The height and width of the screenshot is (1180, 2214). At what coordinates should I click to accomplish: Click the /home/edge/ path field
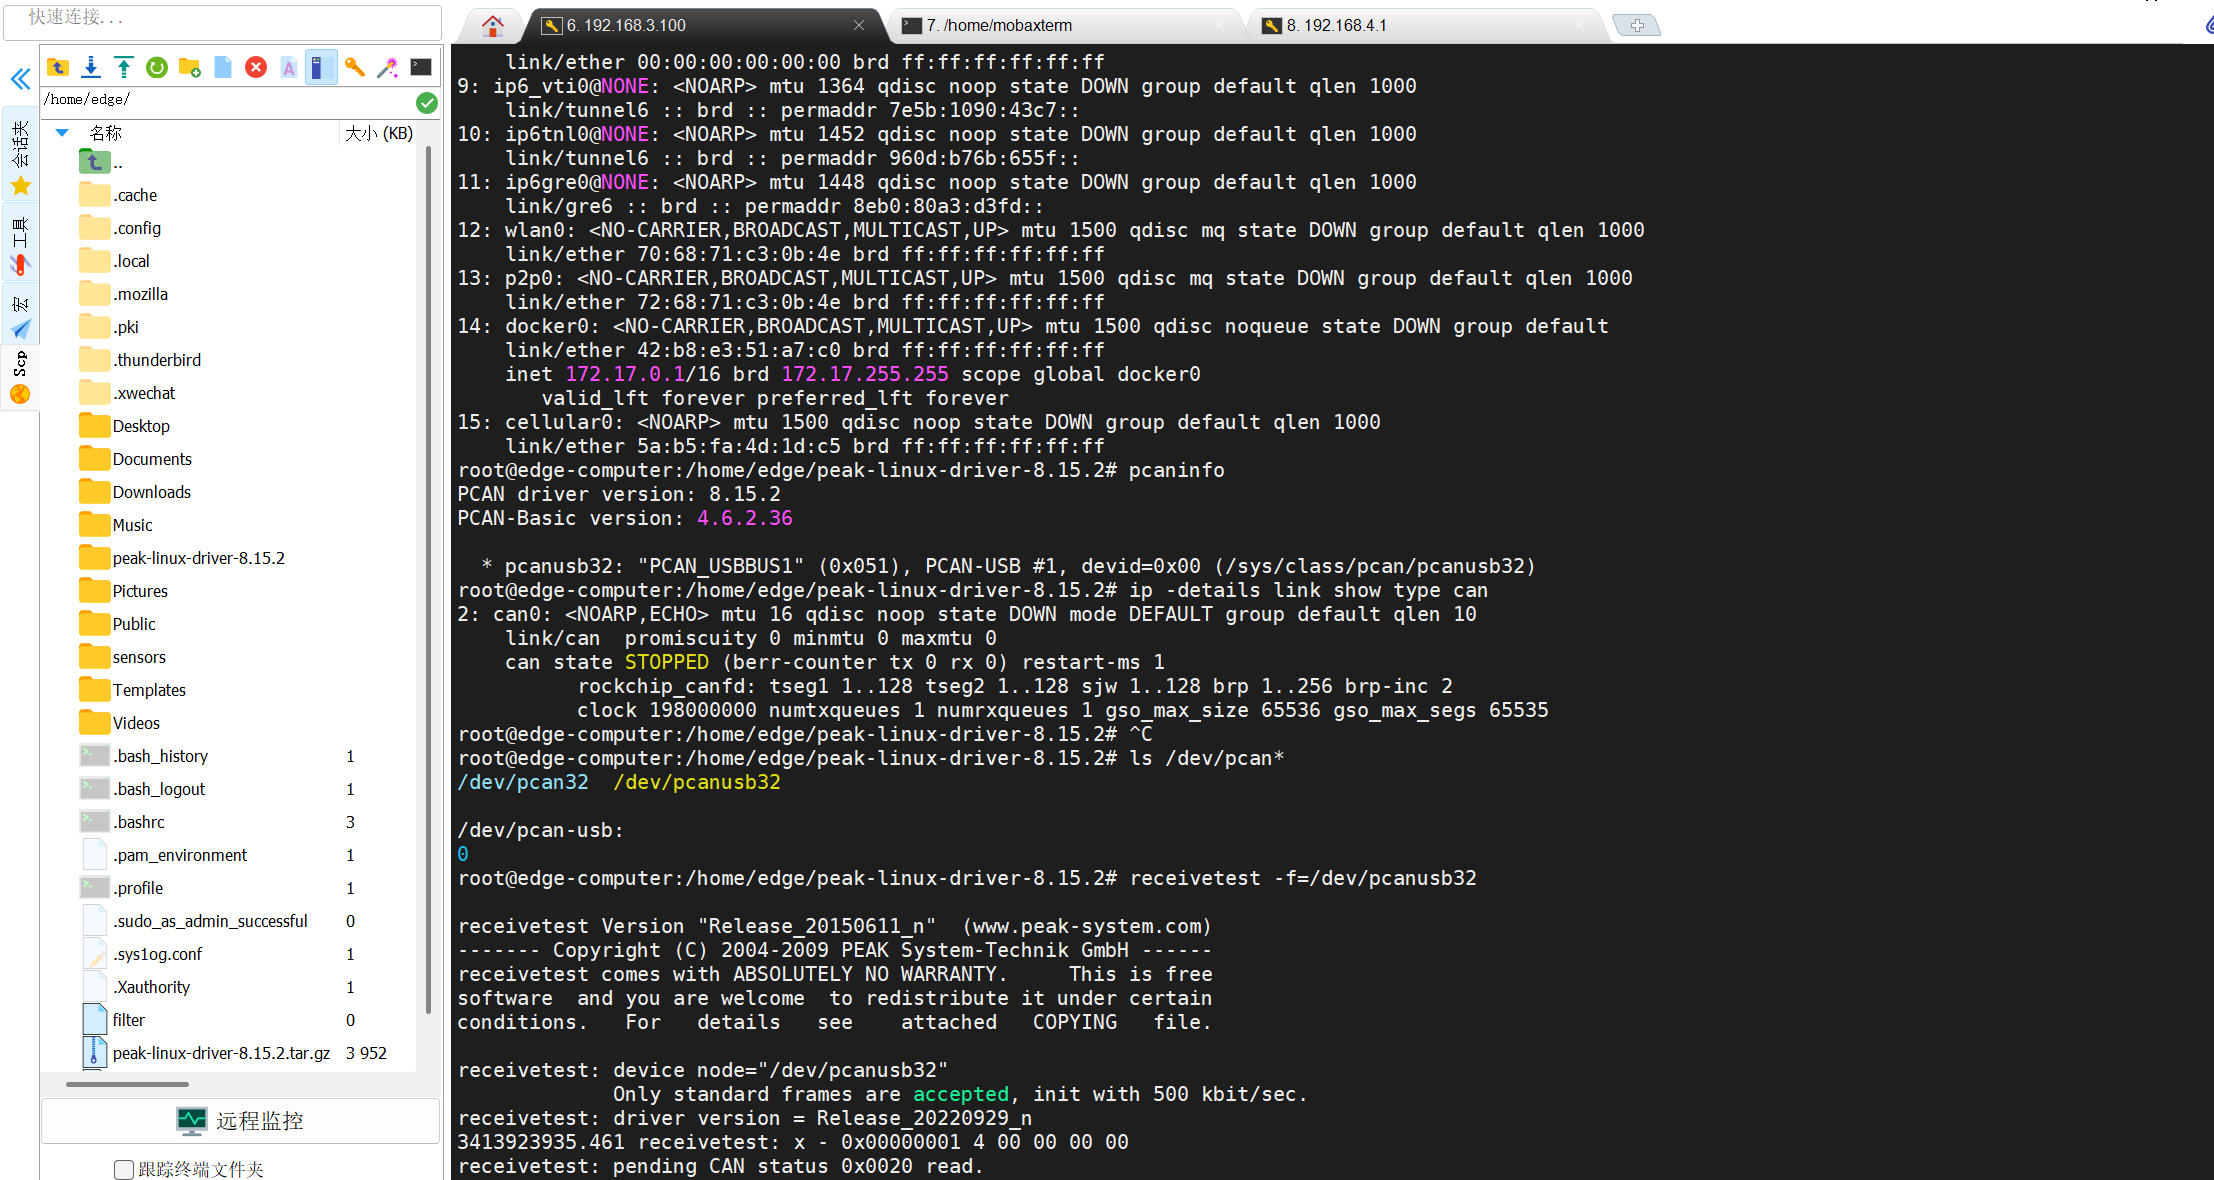click(x=226, y=100)
